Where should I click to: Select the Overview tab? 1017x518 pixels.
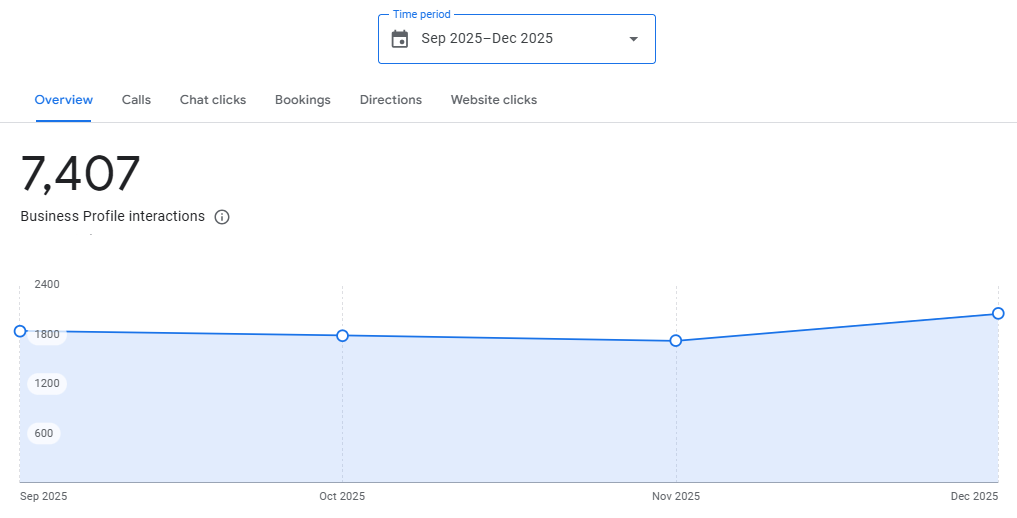pos(64,100)
